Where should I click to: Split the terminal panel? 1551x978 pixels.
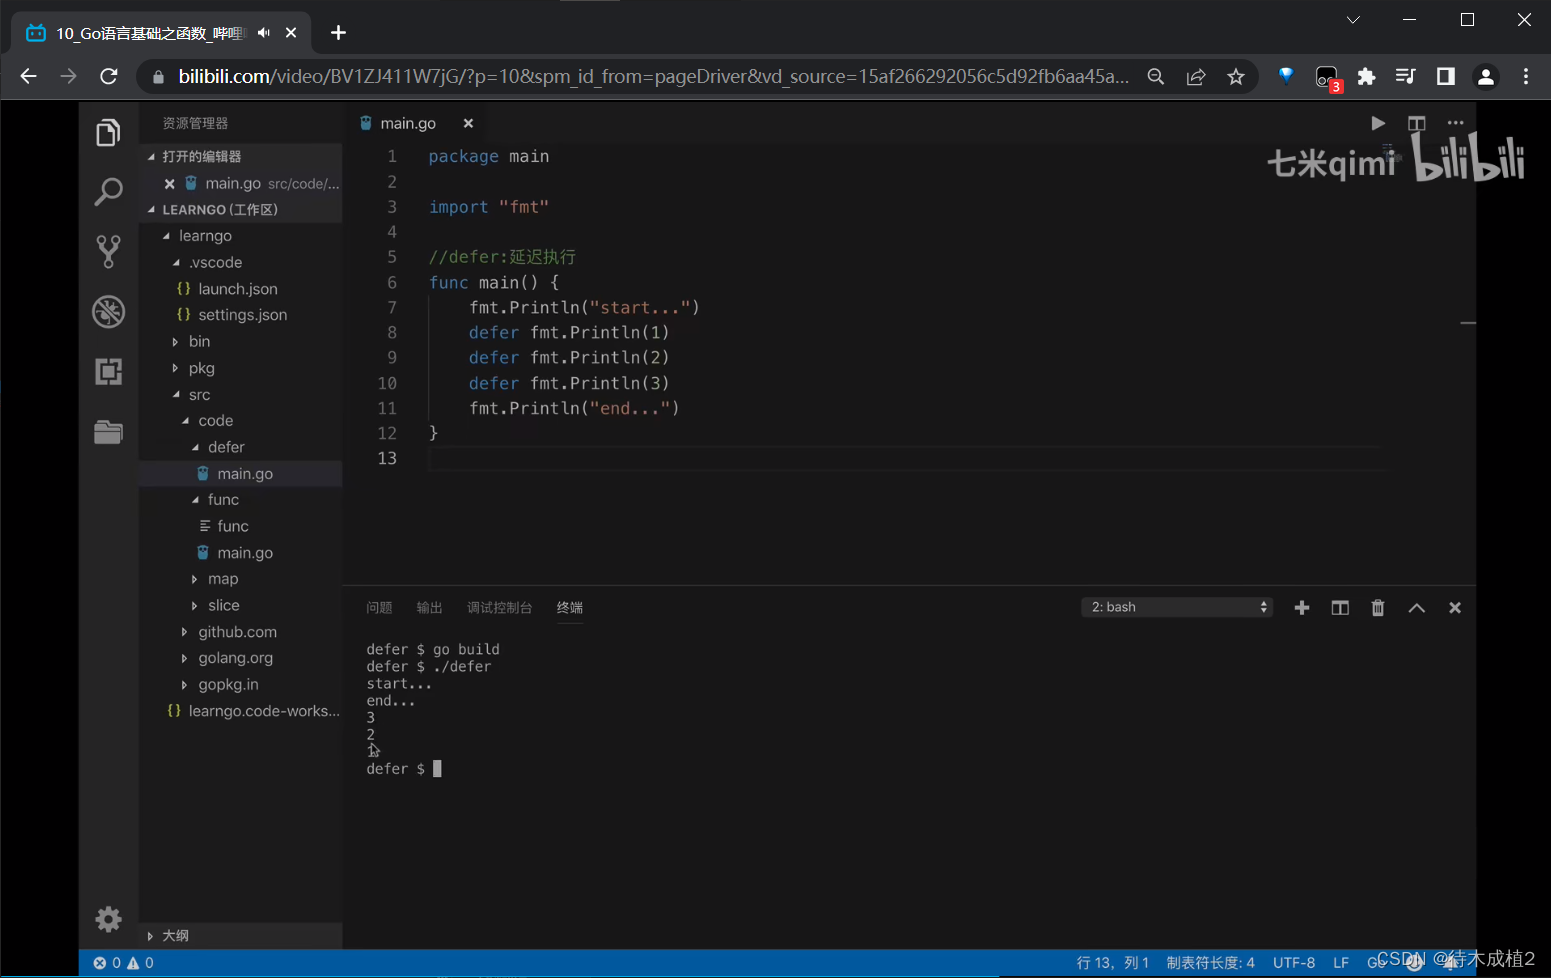point(1340,608)
